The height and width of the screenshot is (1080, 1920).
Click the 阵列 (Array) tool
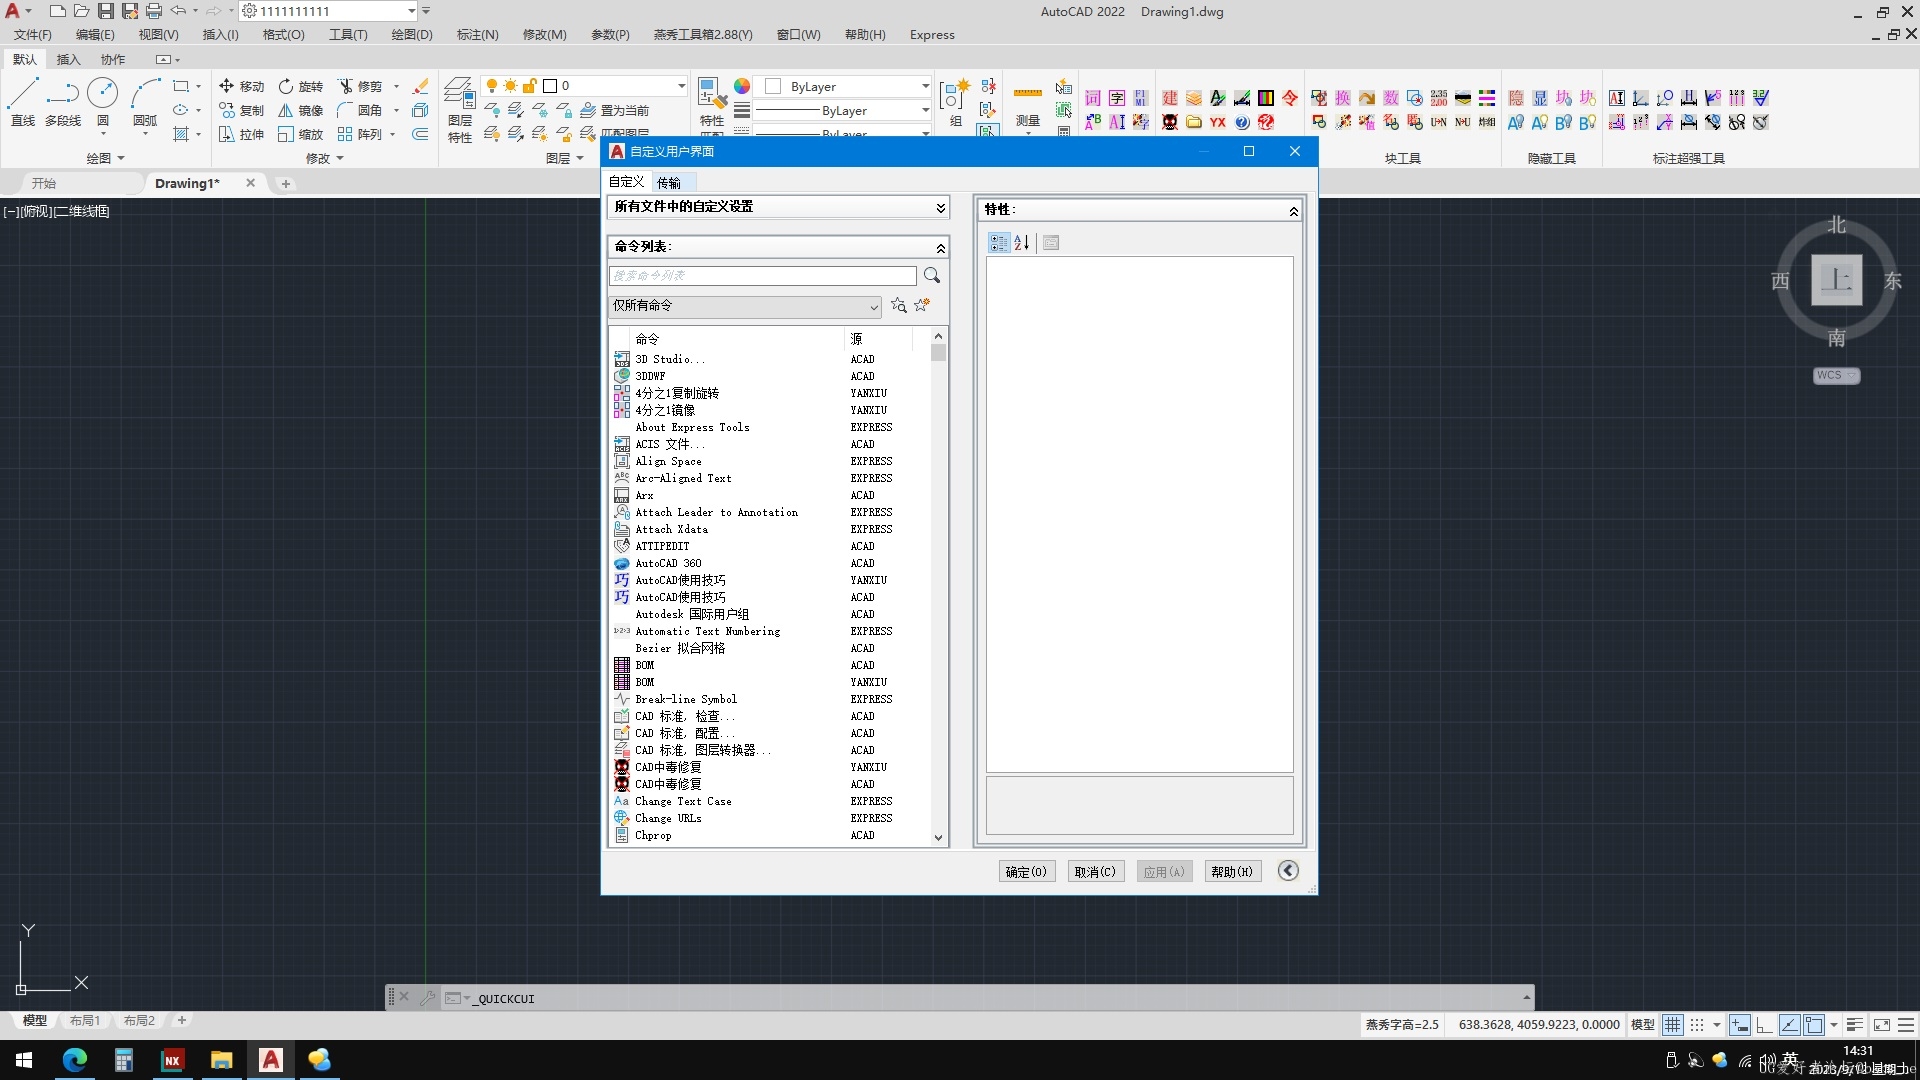point(360,134)
